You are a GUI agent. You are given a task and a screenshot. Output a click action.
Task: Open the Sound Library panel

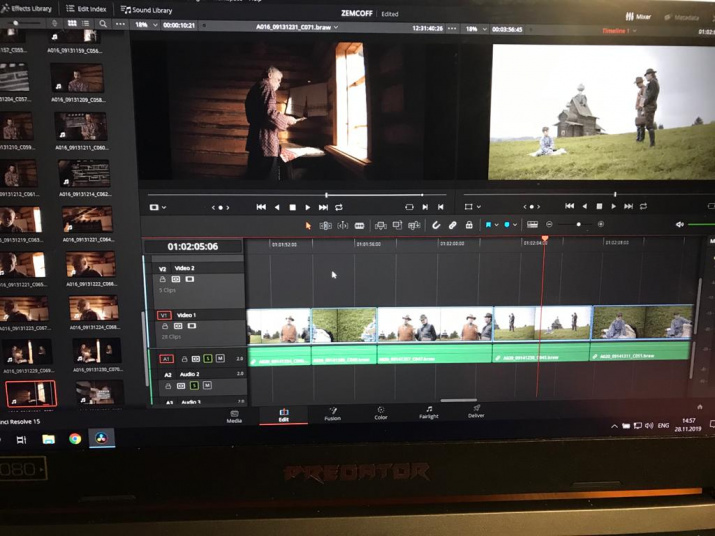(x=146, y=10)
